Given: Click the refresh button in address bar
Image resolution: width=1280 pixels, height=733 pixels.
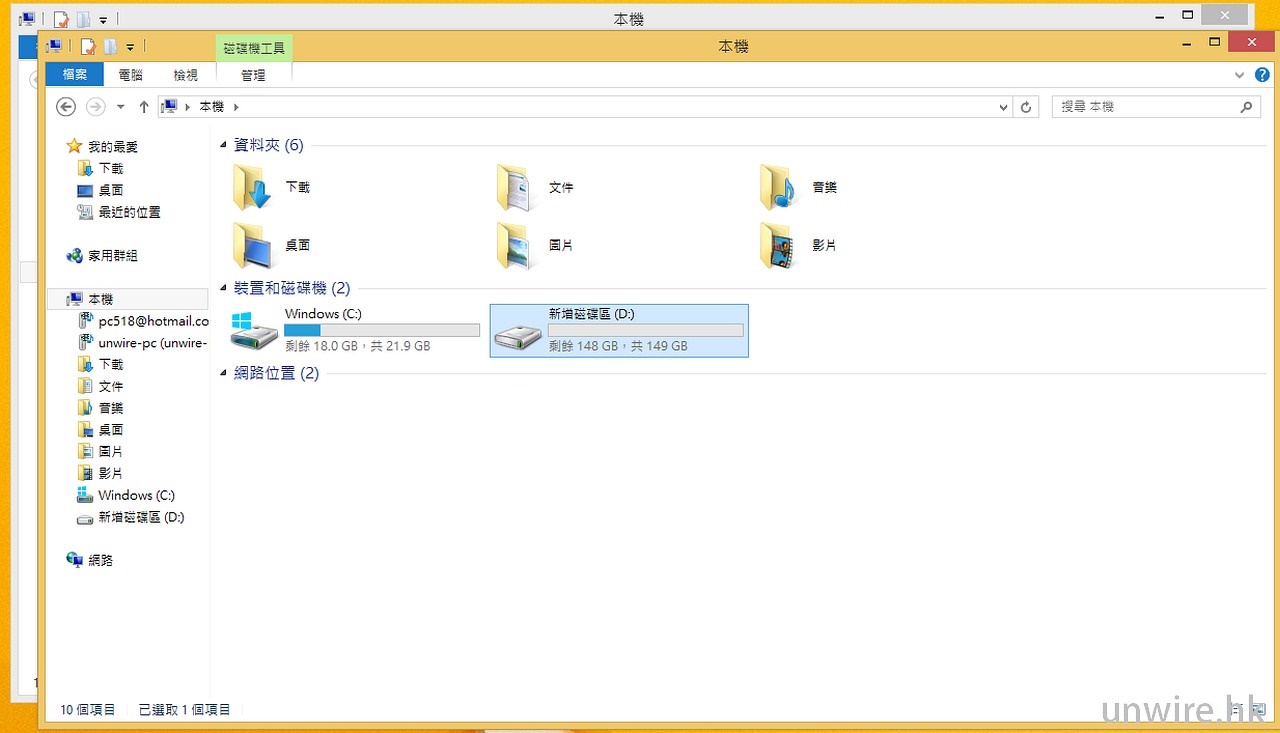Looking at the screenshot, I should coord(1026,107).
